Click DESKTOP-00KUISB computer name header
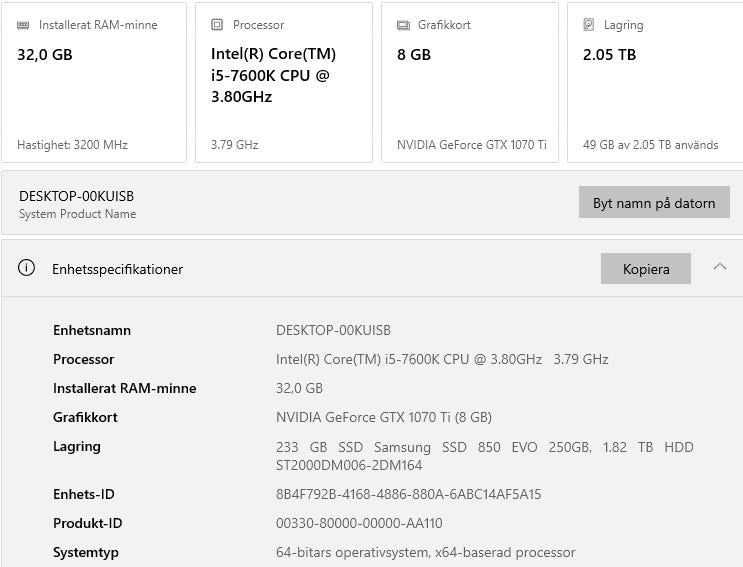The height and width of the screenshot is (567, 743). [76, 196]
